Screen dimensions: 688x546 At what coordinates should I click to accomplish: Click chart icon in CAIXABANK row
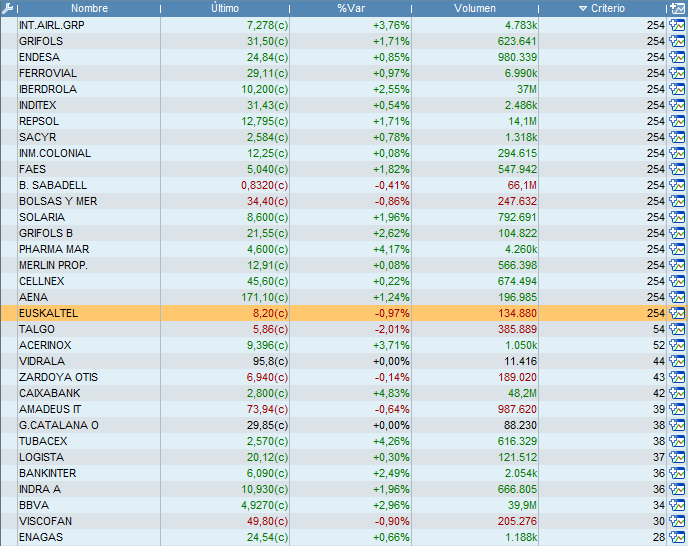pos(677,393)
